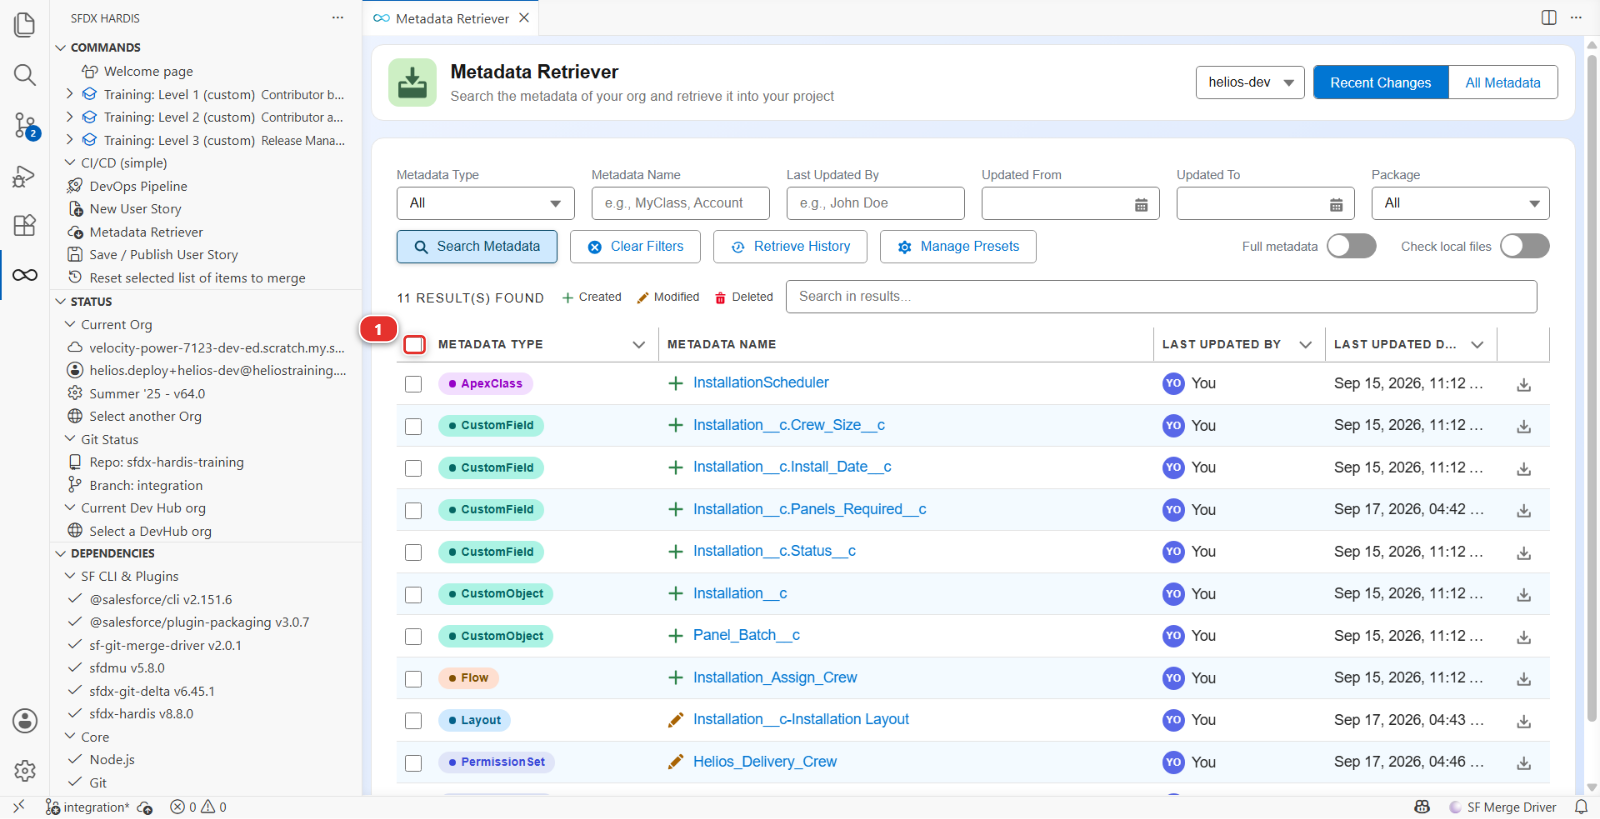Open calendar picker for Updated From
1600x819 pixels.
pyautogui.click(x=1141, y=204)
